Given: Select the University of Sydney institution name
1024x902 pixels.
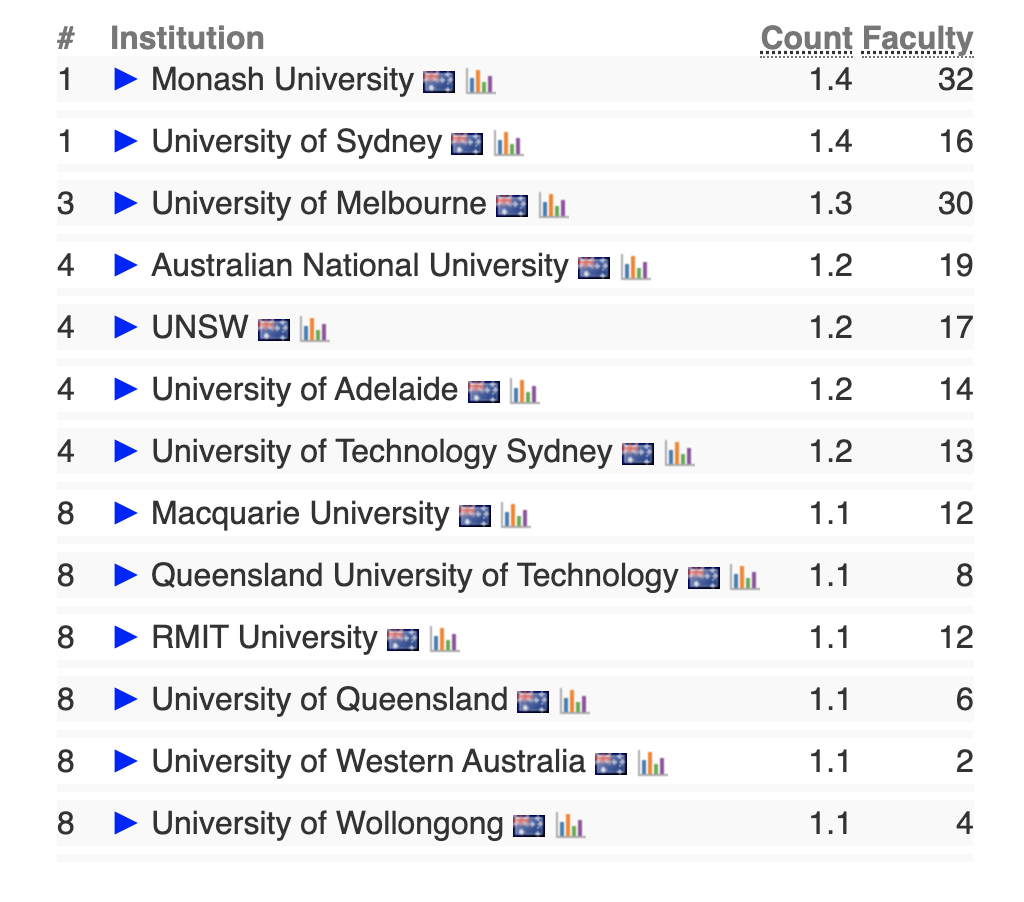Looking at the screenshot, I should (x=297, y=142).
